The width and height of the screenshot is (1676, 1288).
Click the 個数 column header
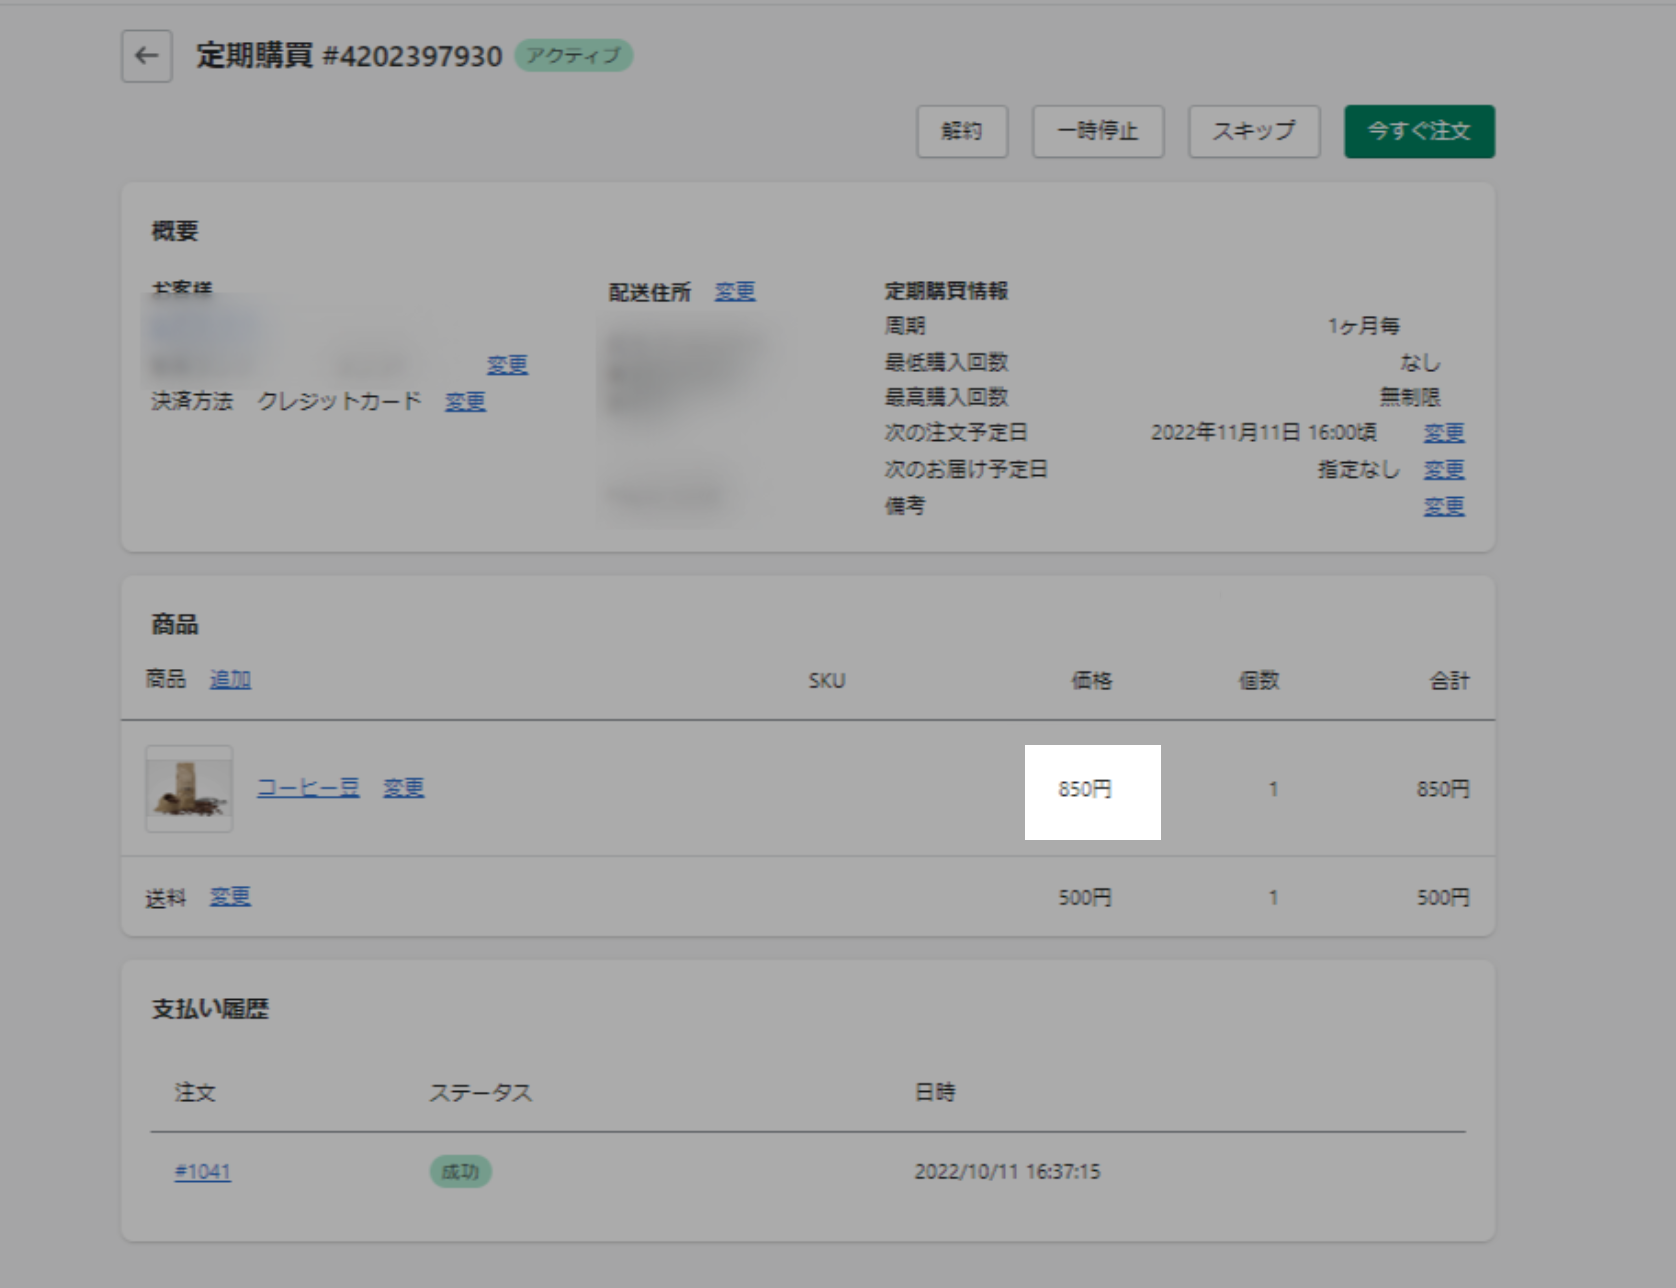1259,681
